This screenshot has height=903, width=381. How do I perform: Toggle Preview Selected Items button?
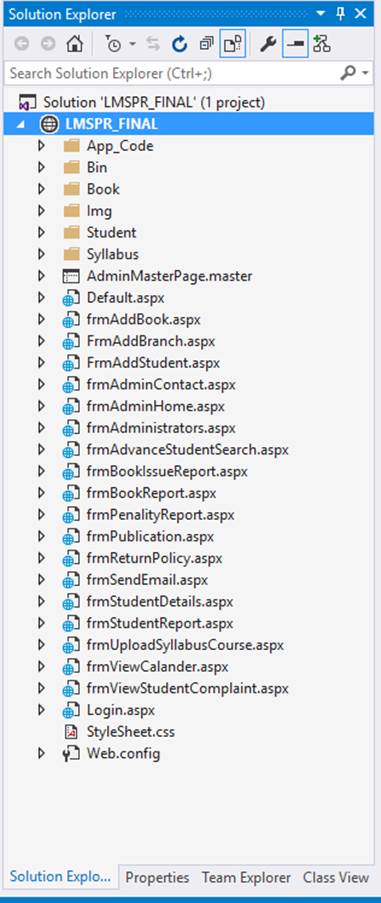[x=296, y=44]
